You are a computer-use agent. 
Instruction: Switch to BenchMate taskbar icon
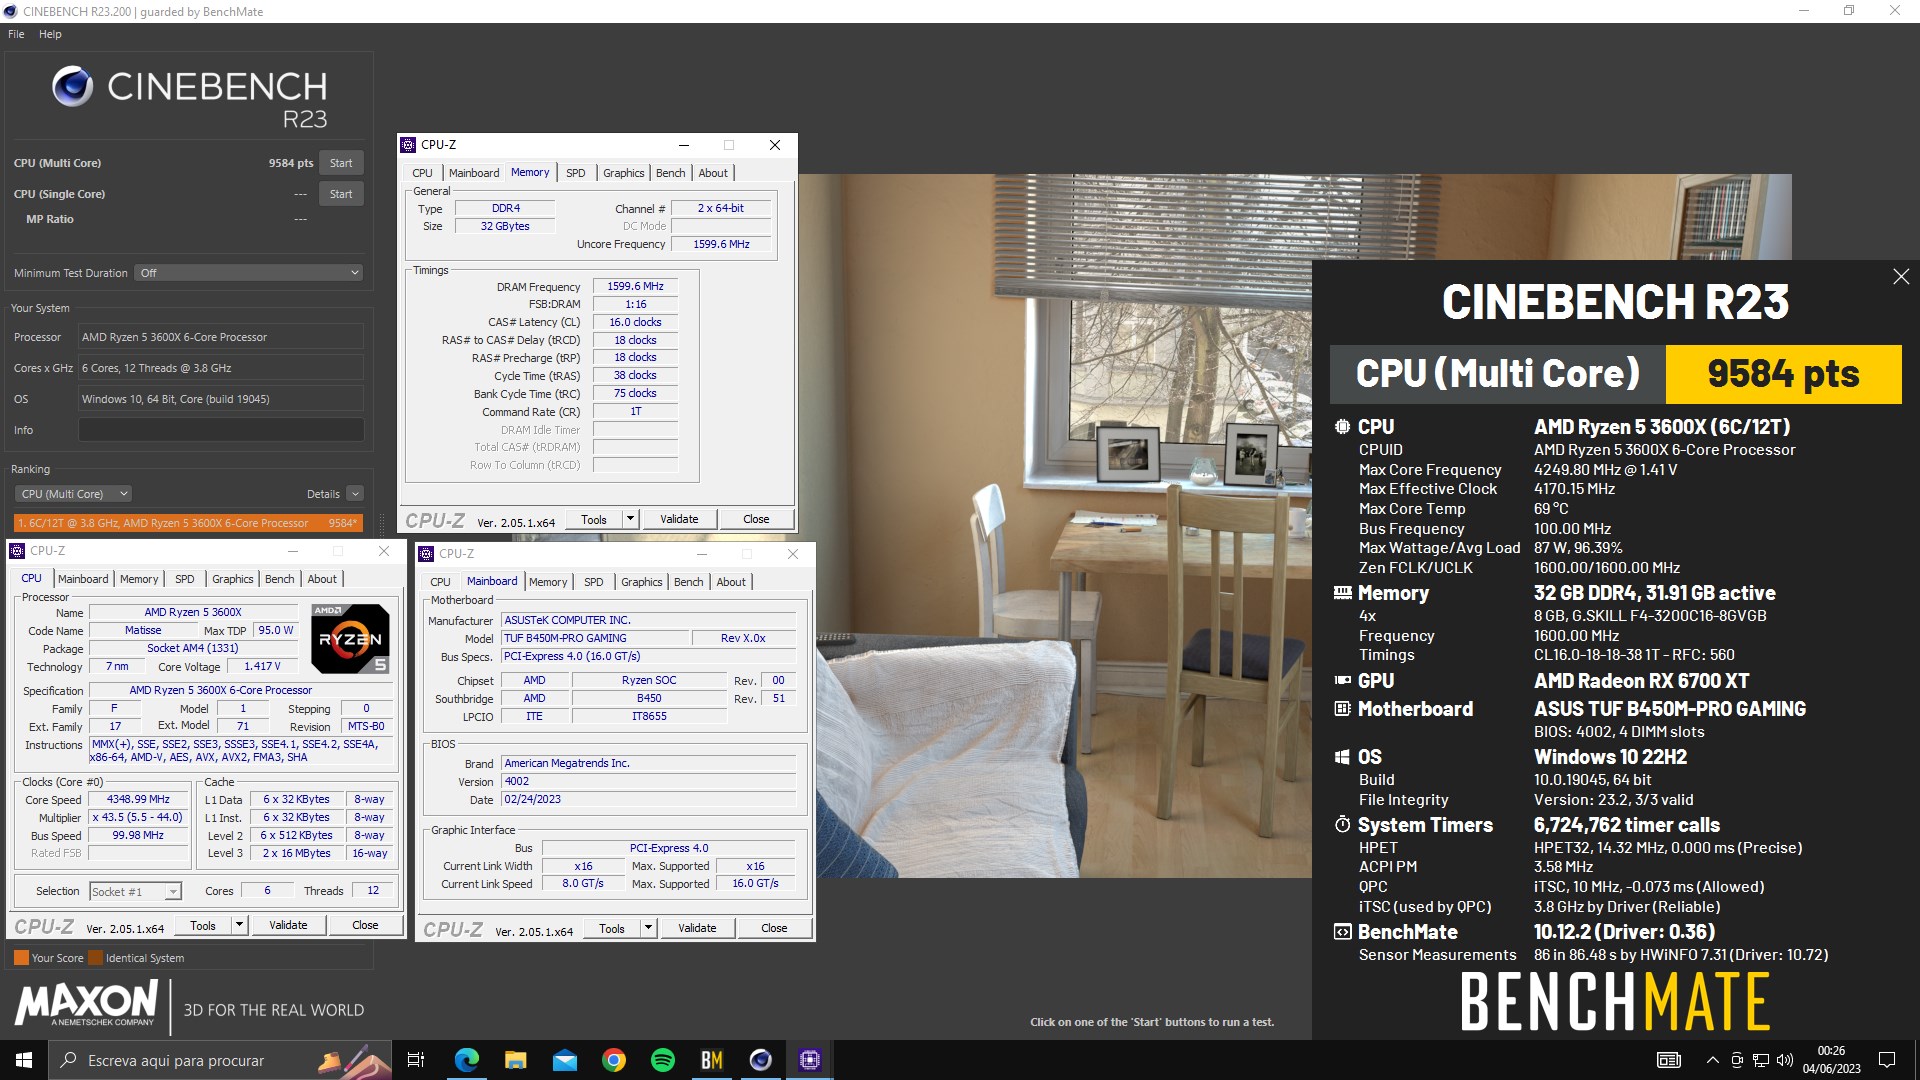tap(712, 1060)
